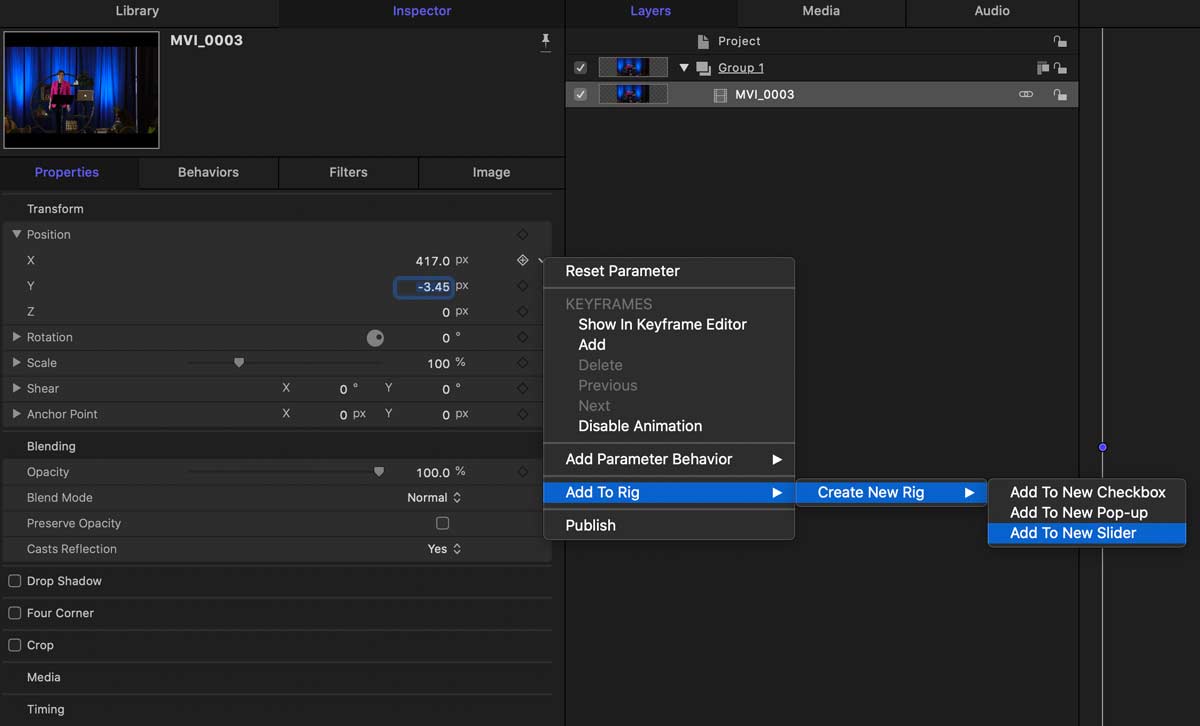The image size is (1200, 726).
Task: Toggle visibility checkbox for MVI_0003 layer
Action: 581,95
